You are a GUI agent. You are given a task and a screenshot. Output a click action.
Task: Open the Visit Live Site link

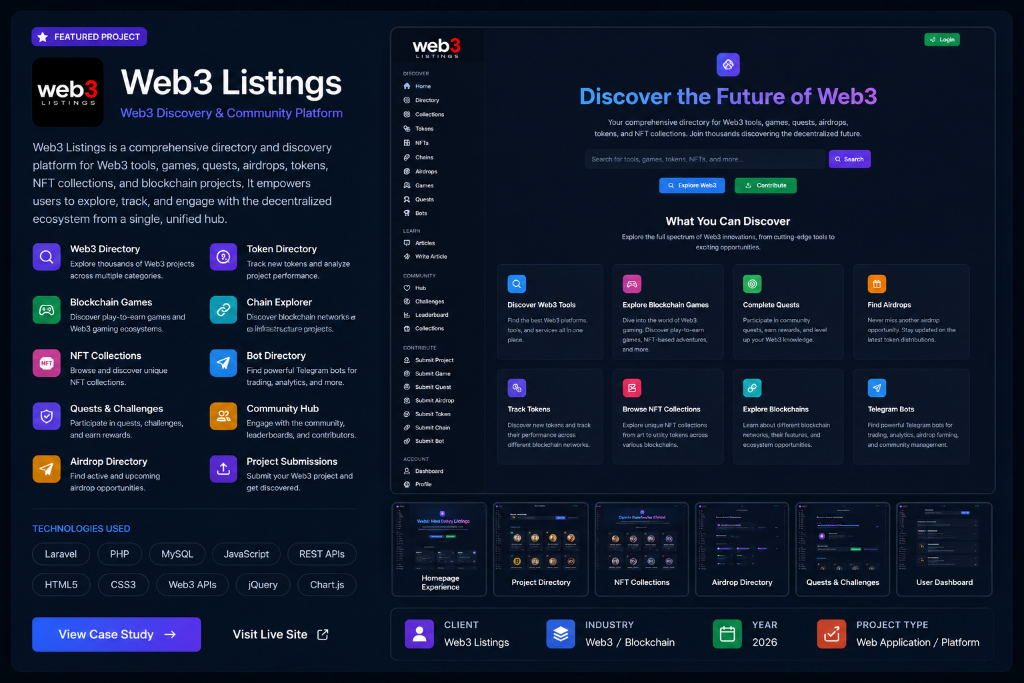(281, 635)
